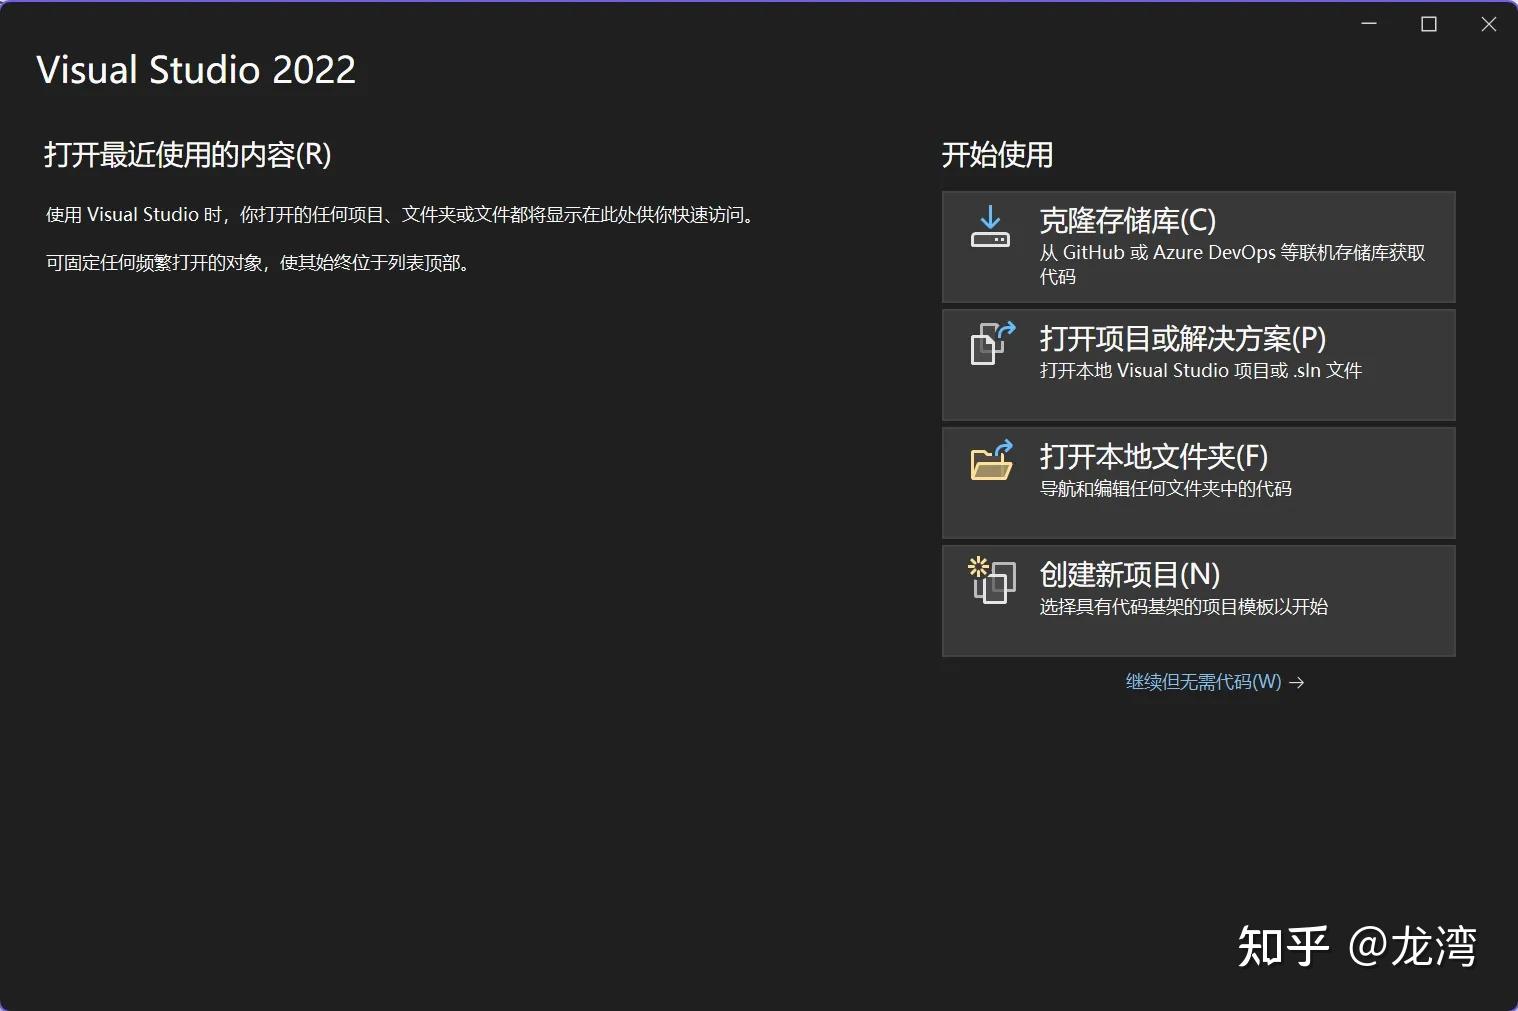Click the clone repository download icon
Screen dimensions: 1518x1011
[x=990, y=228]
